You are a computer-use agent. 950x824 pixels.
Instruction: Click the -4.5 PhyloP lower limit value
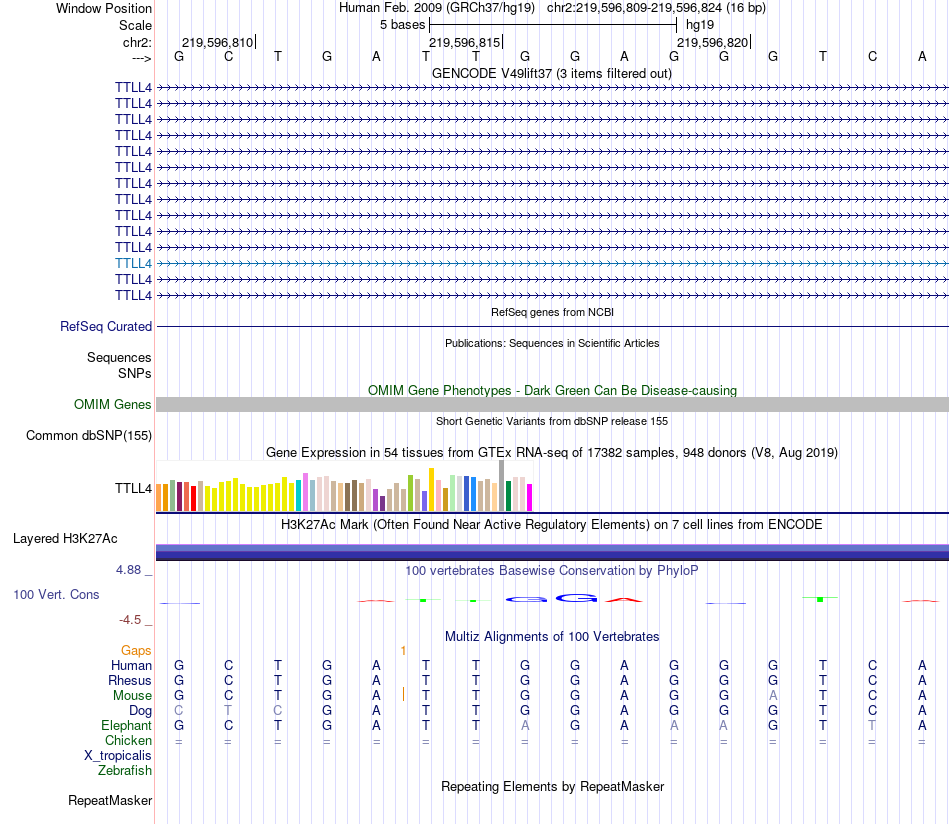(x=130, y=620)
